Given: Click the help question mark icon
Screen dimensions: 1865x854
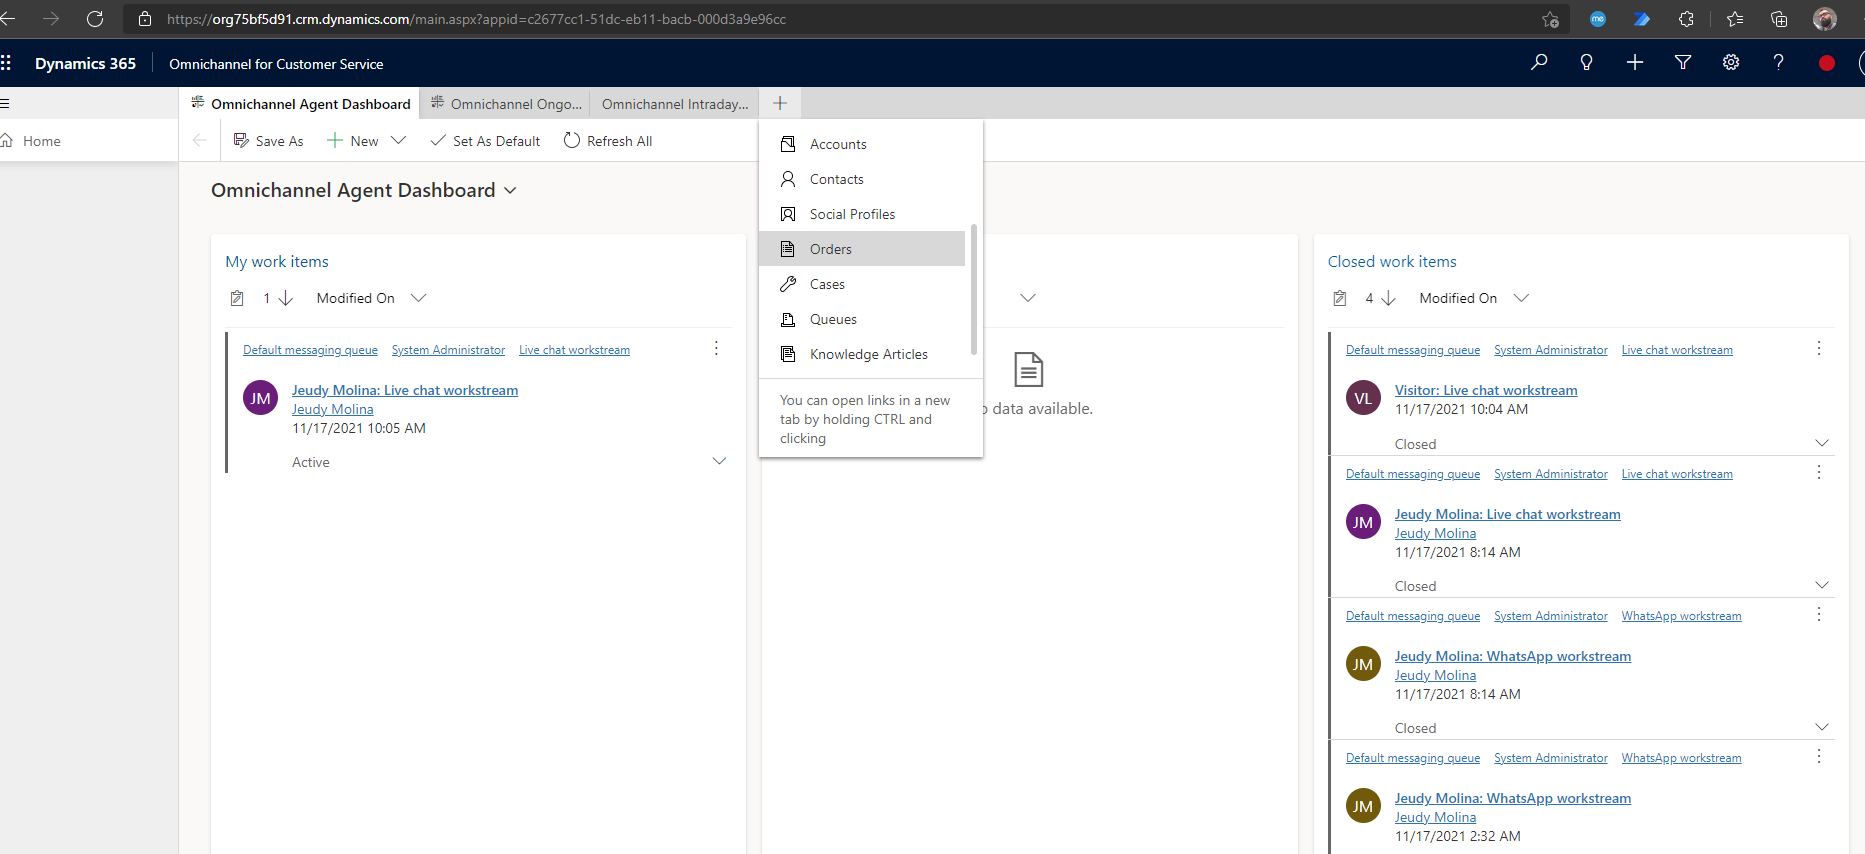Looking at the screenshot, I should coord(1778,62).
